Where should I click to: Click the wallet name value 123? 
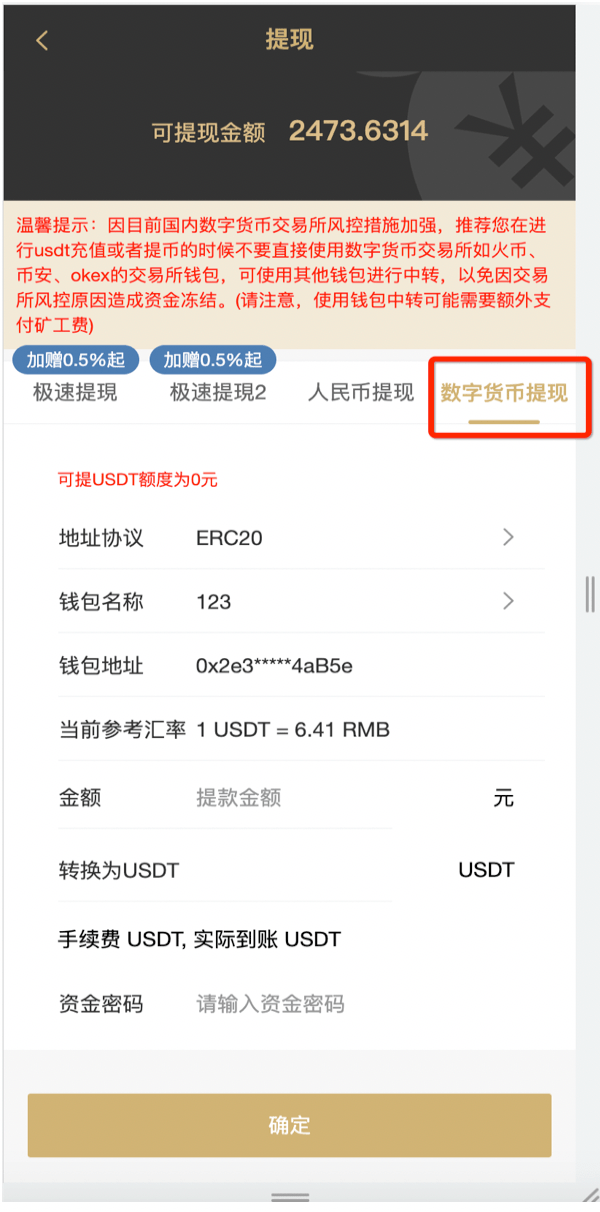(x=213, y=602)
